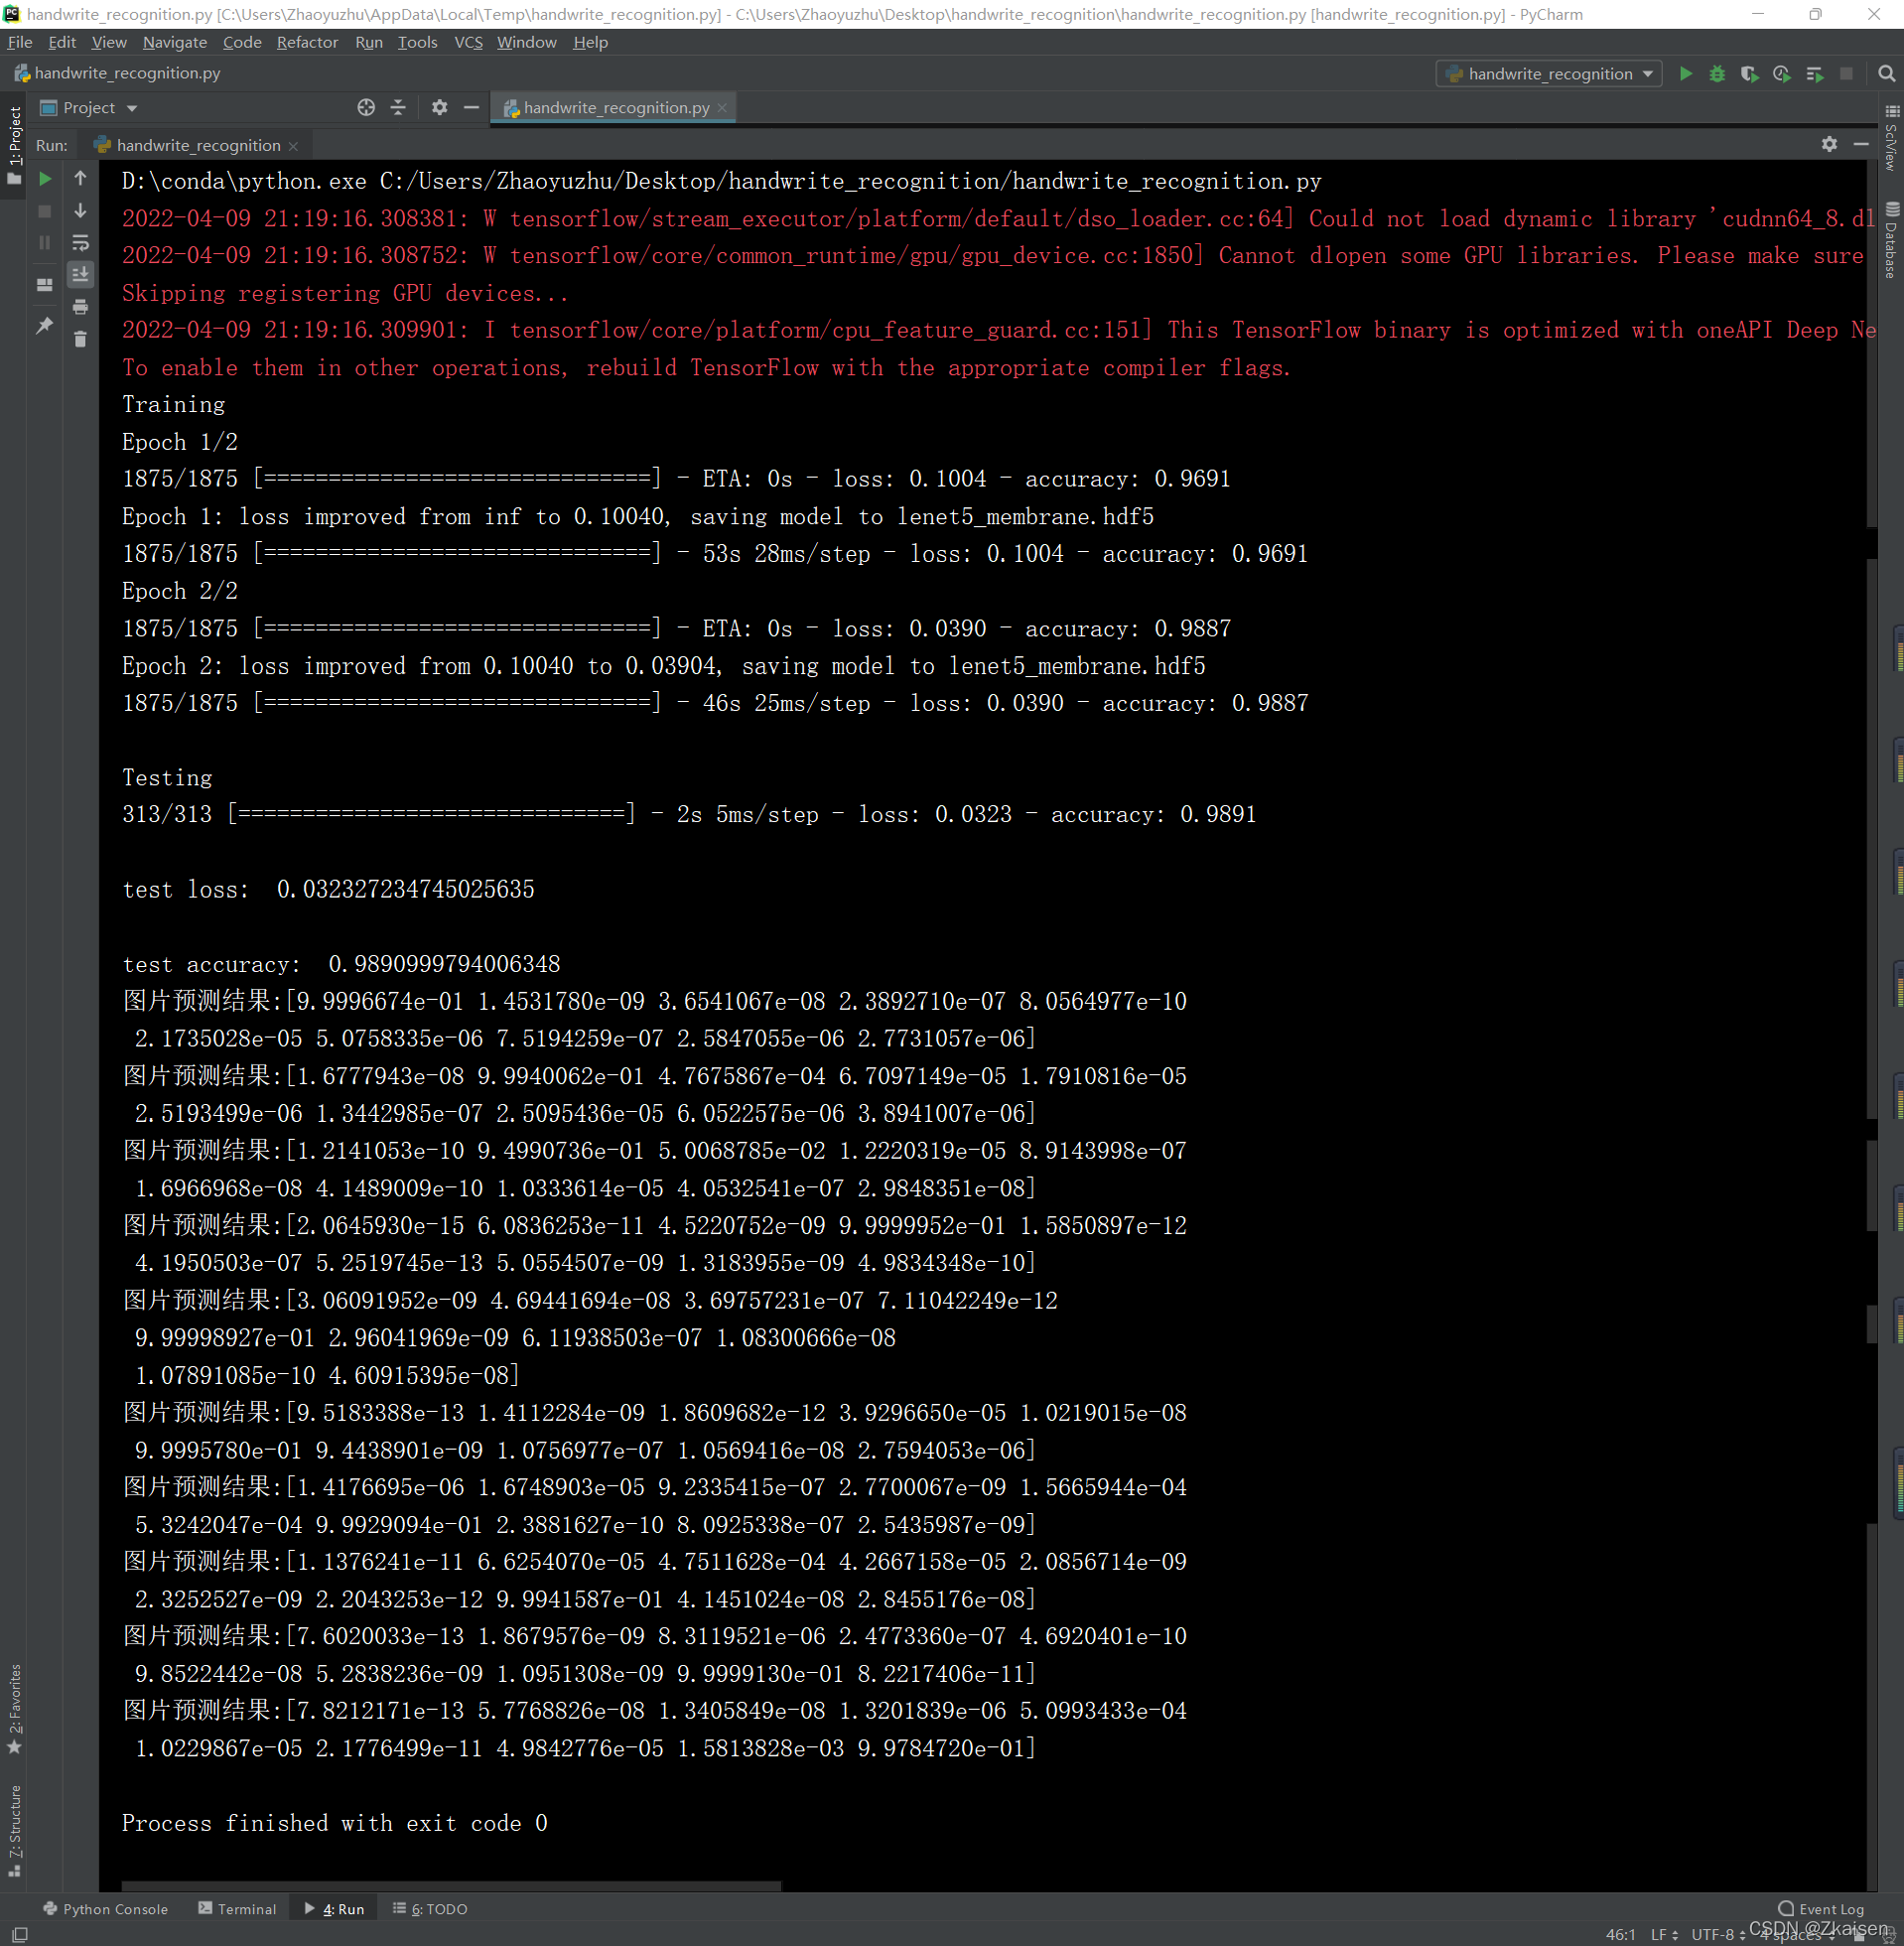The image size is (1904, 1946).
Task: Open the Database side panel
Action: 1891,240
